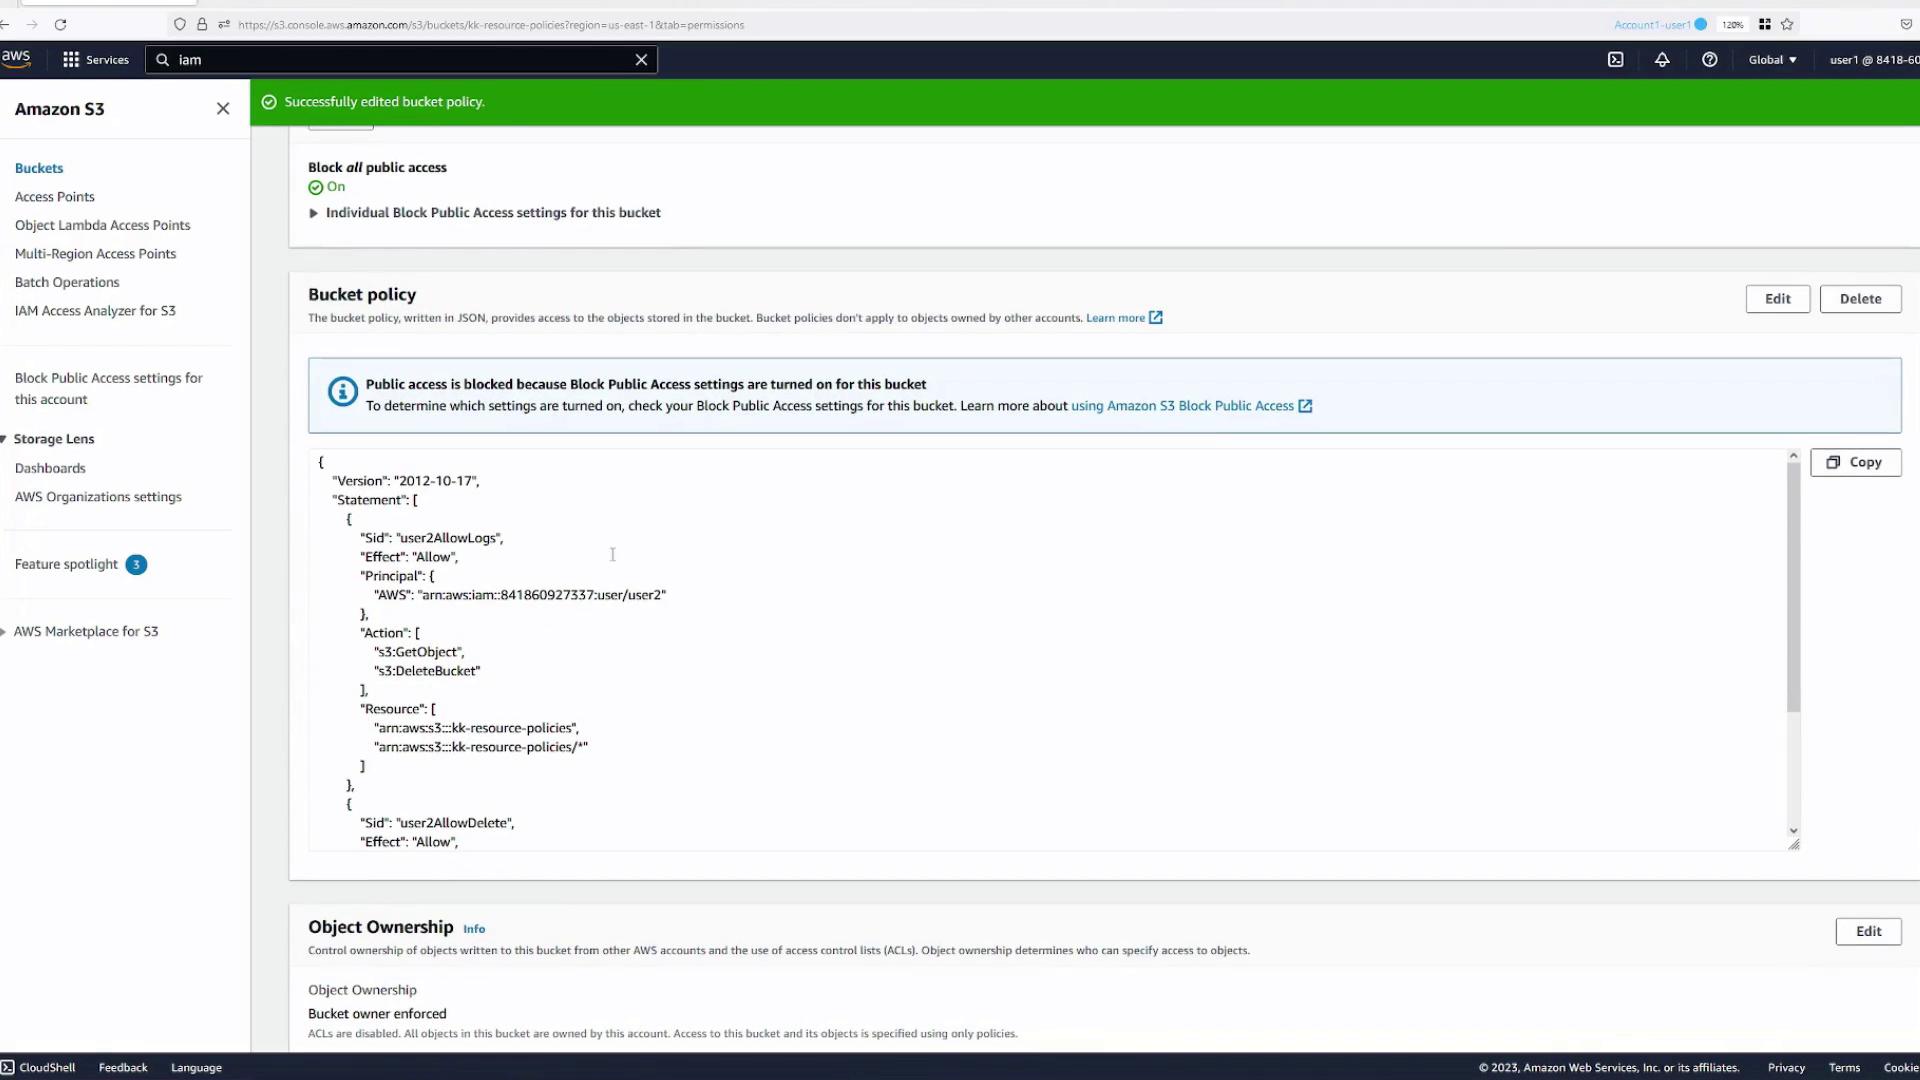Viewport: 1920px width, 1080px height.
Task: Clear the search box with X icon
Action: coord(641,60)
